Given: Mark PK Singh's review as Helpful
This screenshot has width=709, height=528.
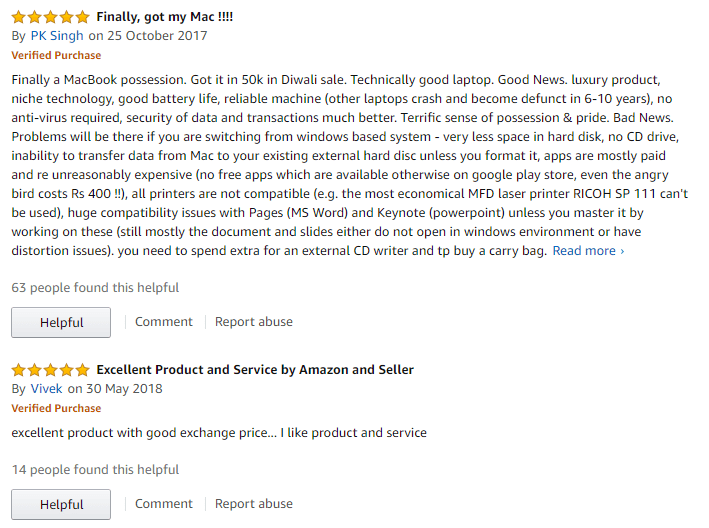Looking at the screenshot, I should pos(61,322).
